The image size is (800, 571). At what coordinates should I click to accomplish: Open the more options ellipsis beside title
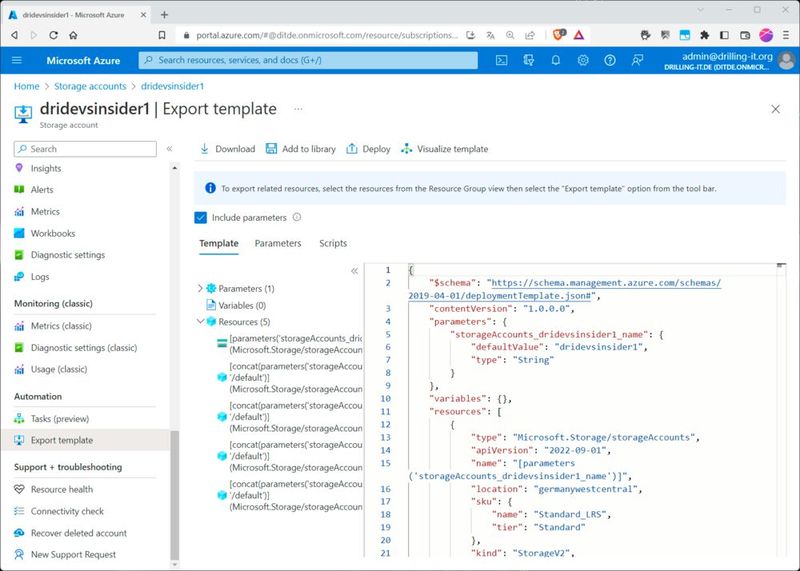click(x=298, y=109)
